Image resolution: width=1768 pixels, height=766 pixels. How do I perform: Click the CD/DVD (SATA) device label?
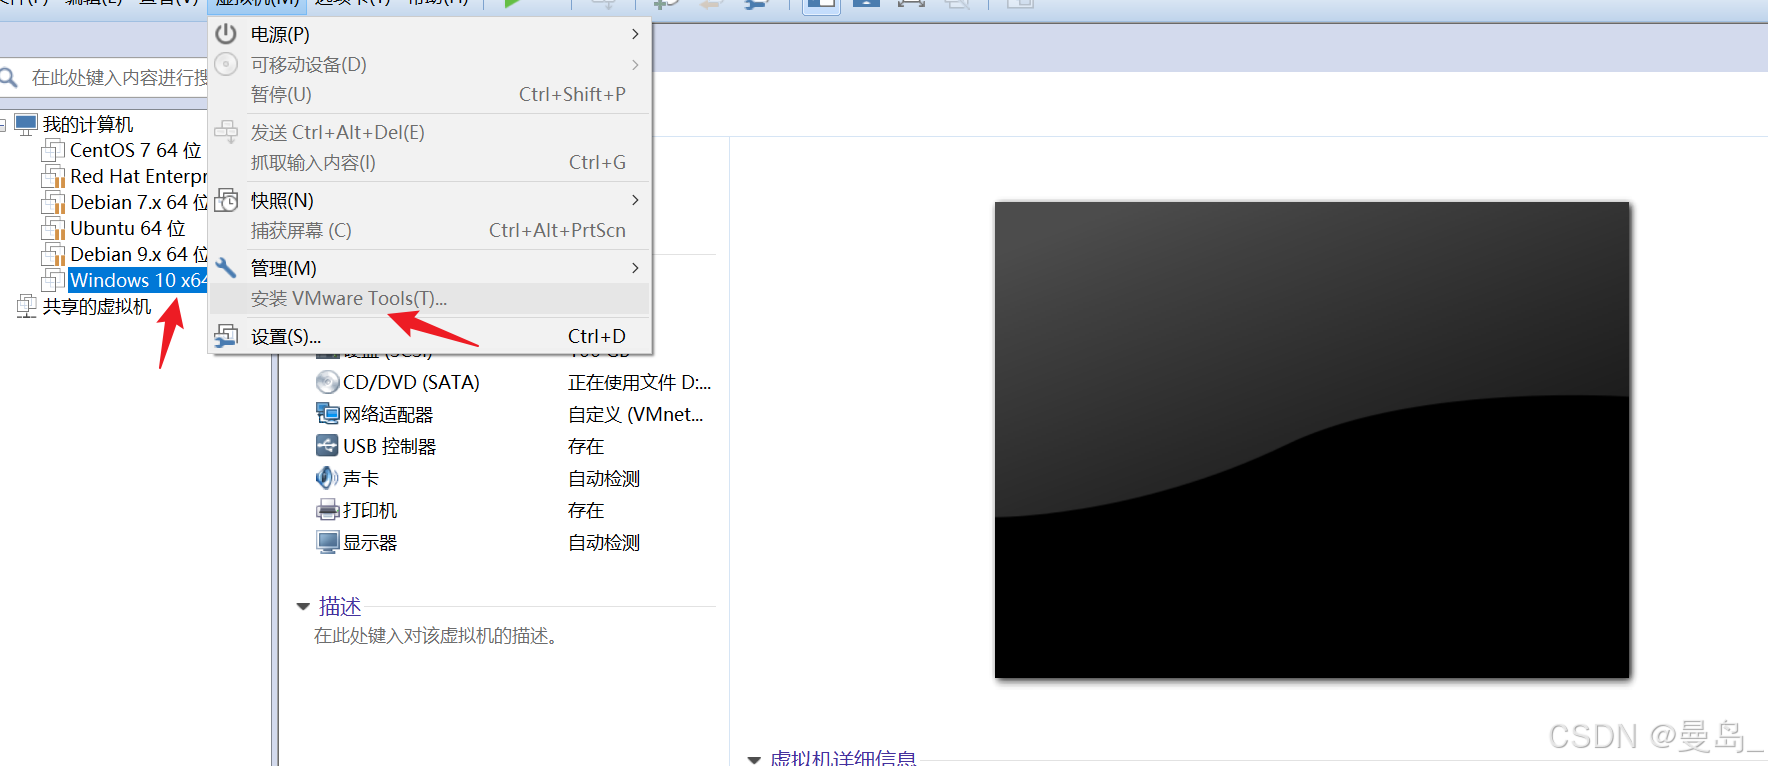pos(411,382)
